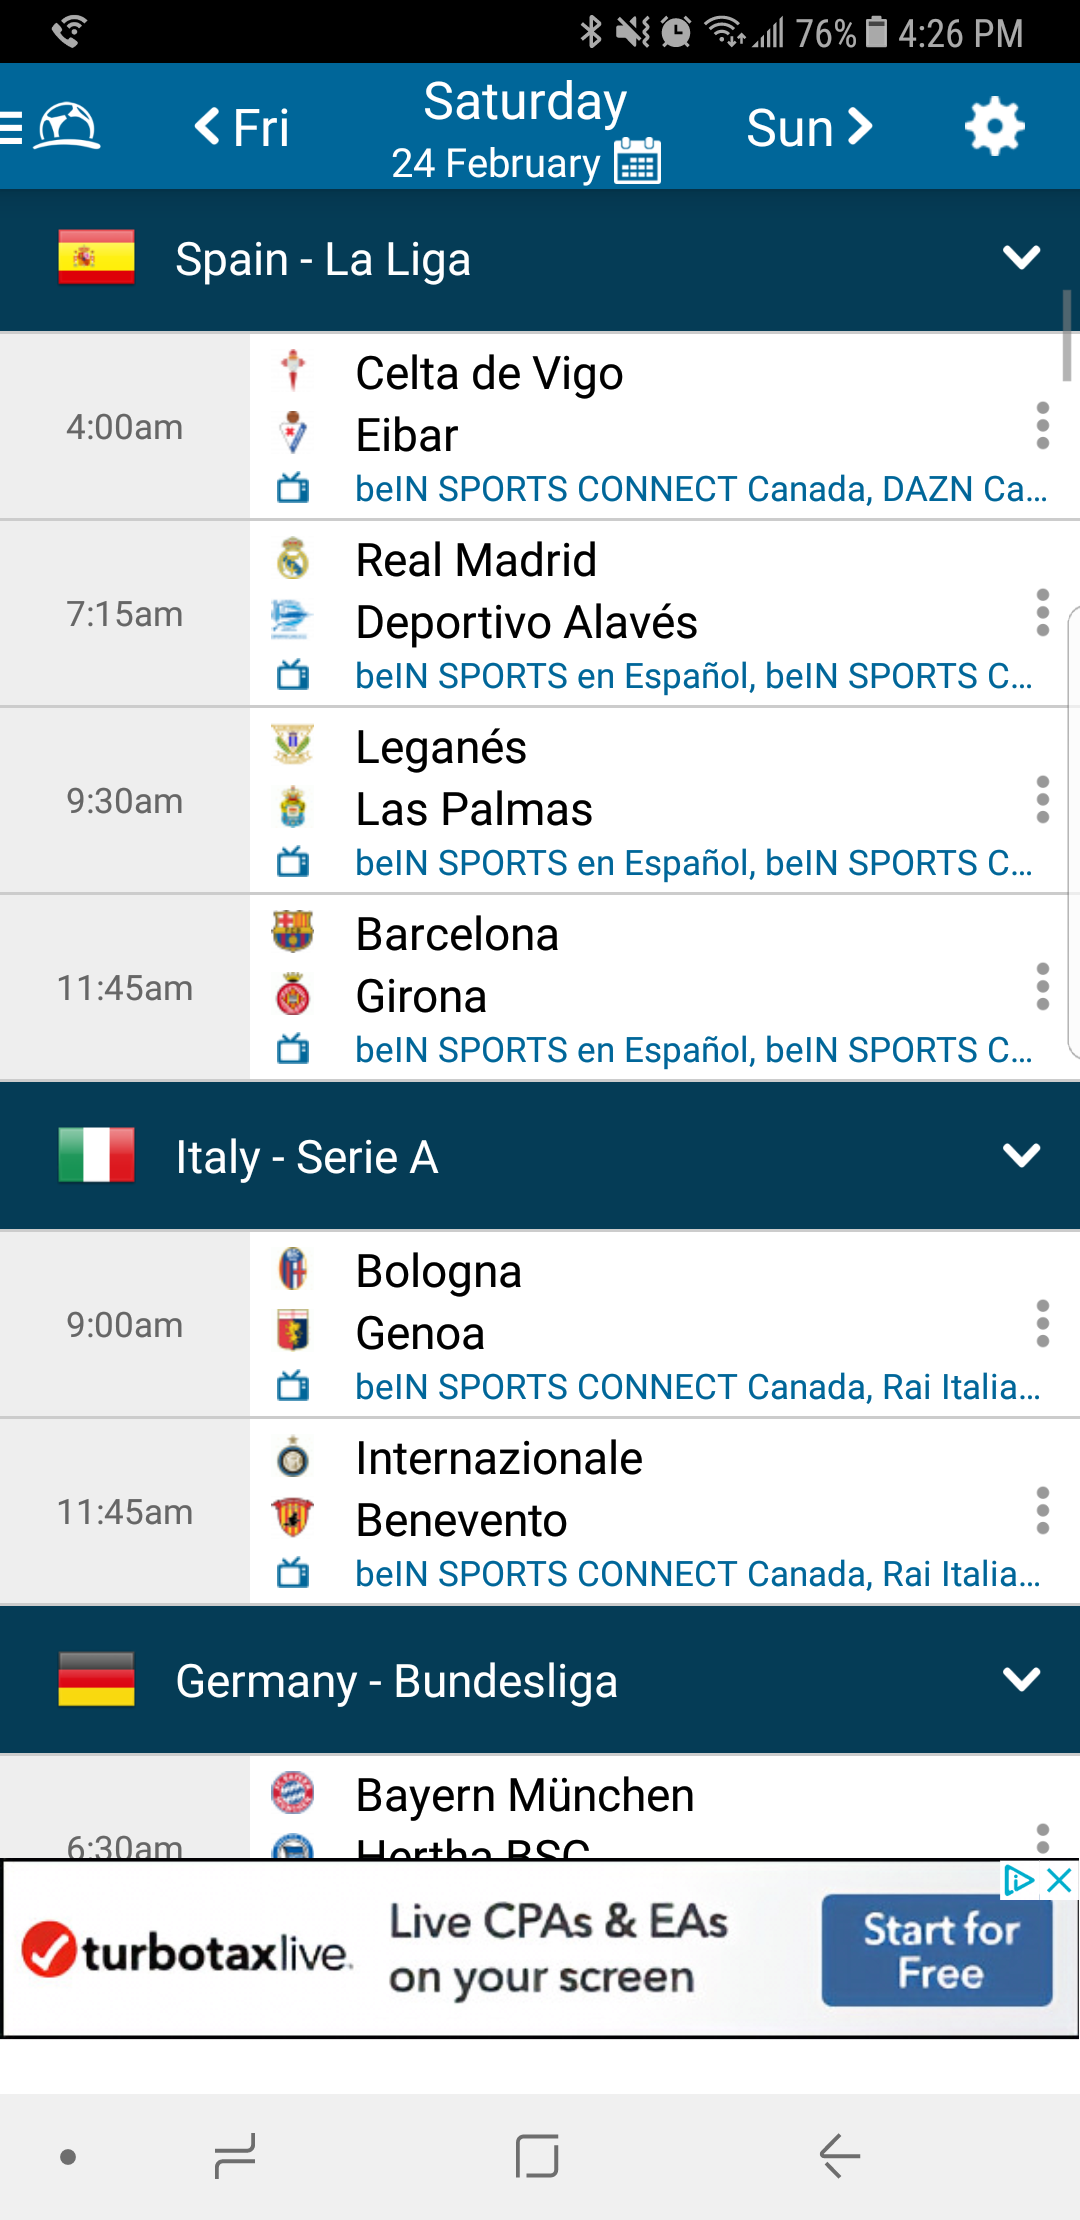Open the Leganés vs Las Palmas options menu
The image size is (1080, 2220).
click(x=1042, y=800)
